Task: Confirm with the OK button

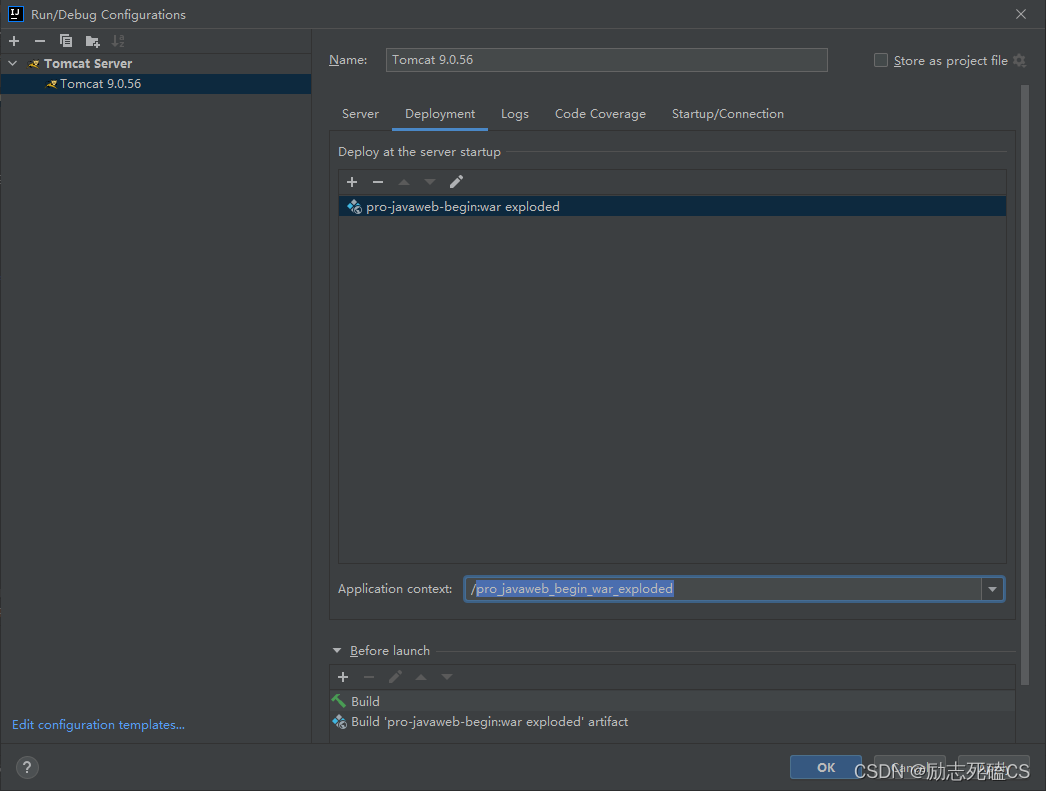Action: (x=826, y=767)
